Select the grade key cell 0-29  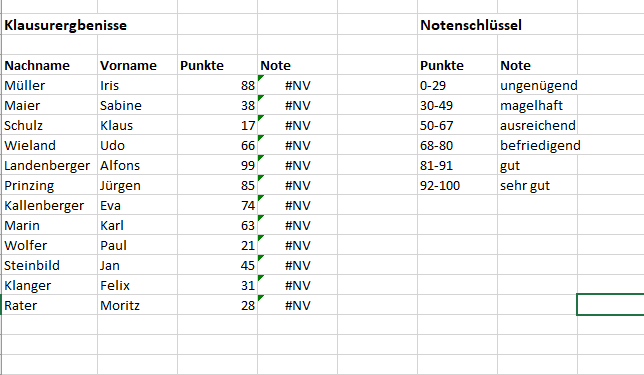457,85
